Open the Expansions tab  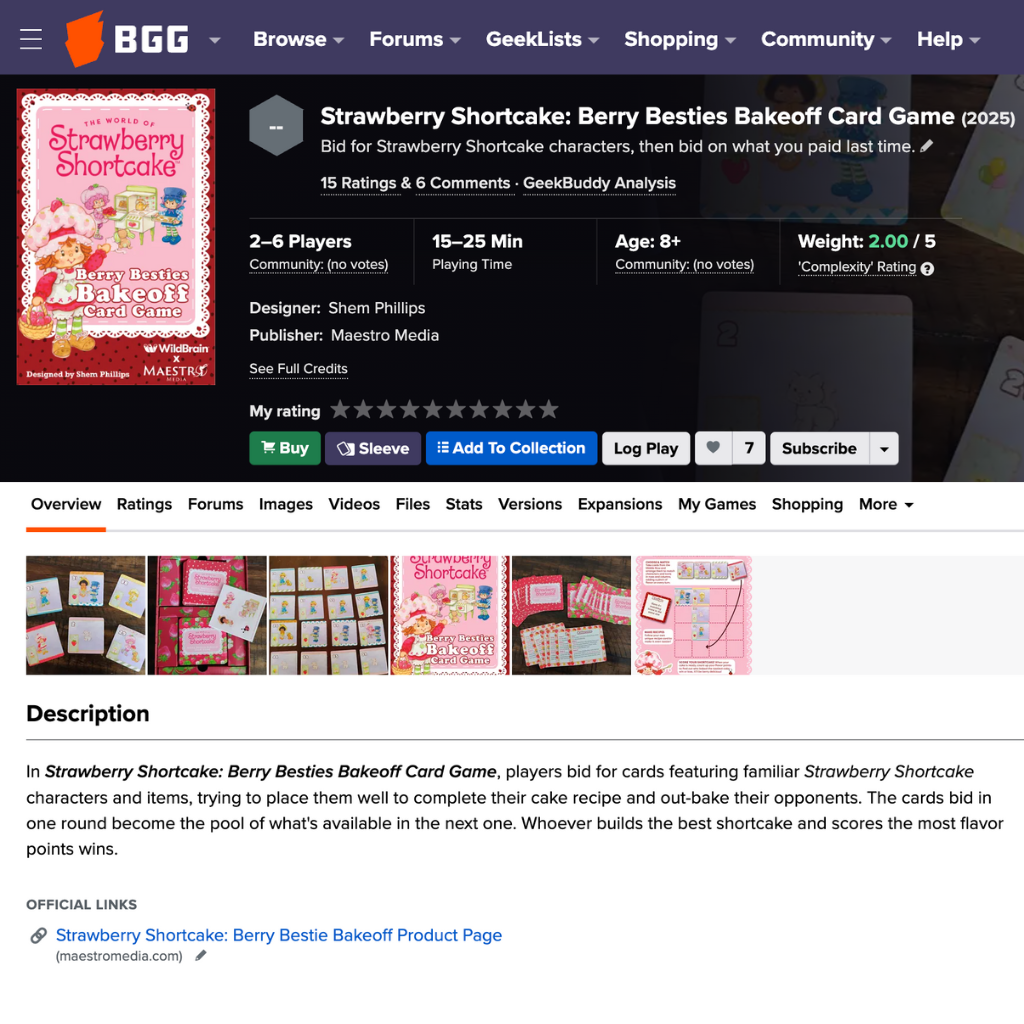click(620, 504)
